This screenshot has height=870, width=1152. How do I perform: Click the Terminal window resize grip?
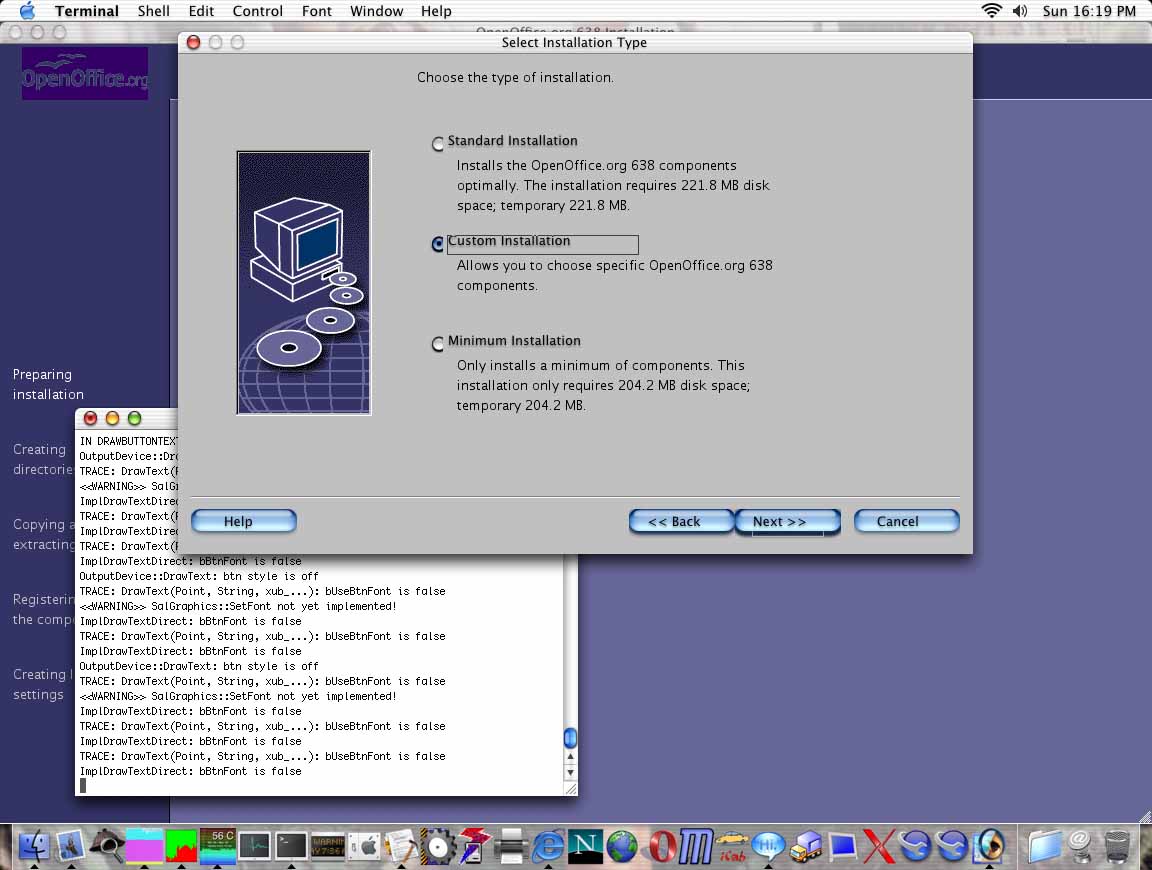click(x=570, y=788)
